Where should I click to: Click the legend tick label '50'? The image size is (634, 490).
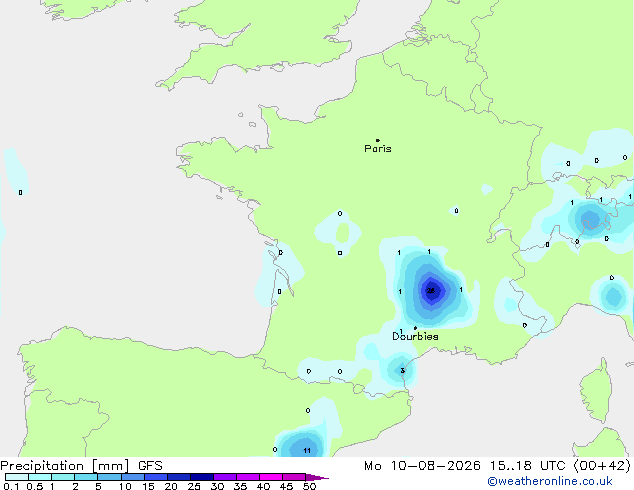tap(309, 486)
